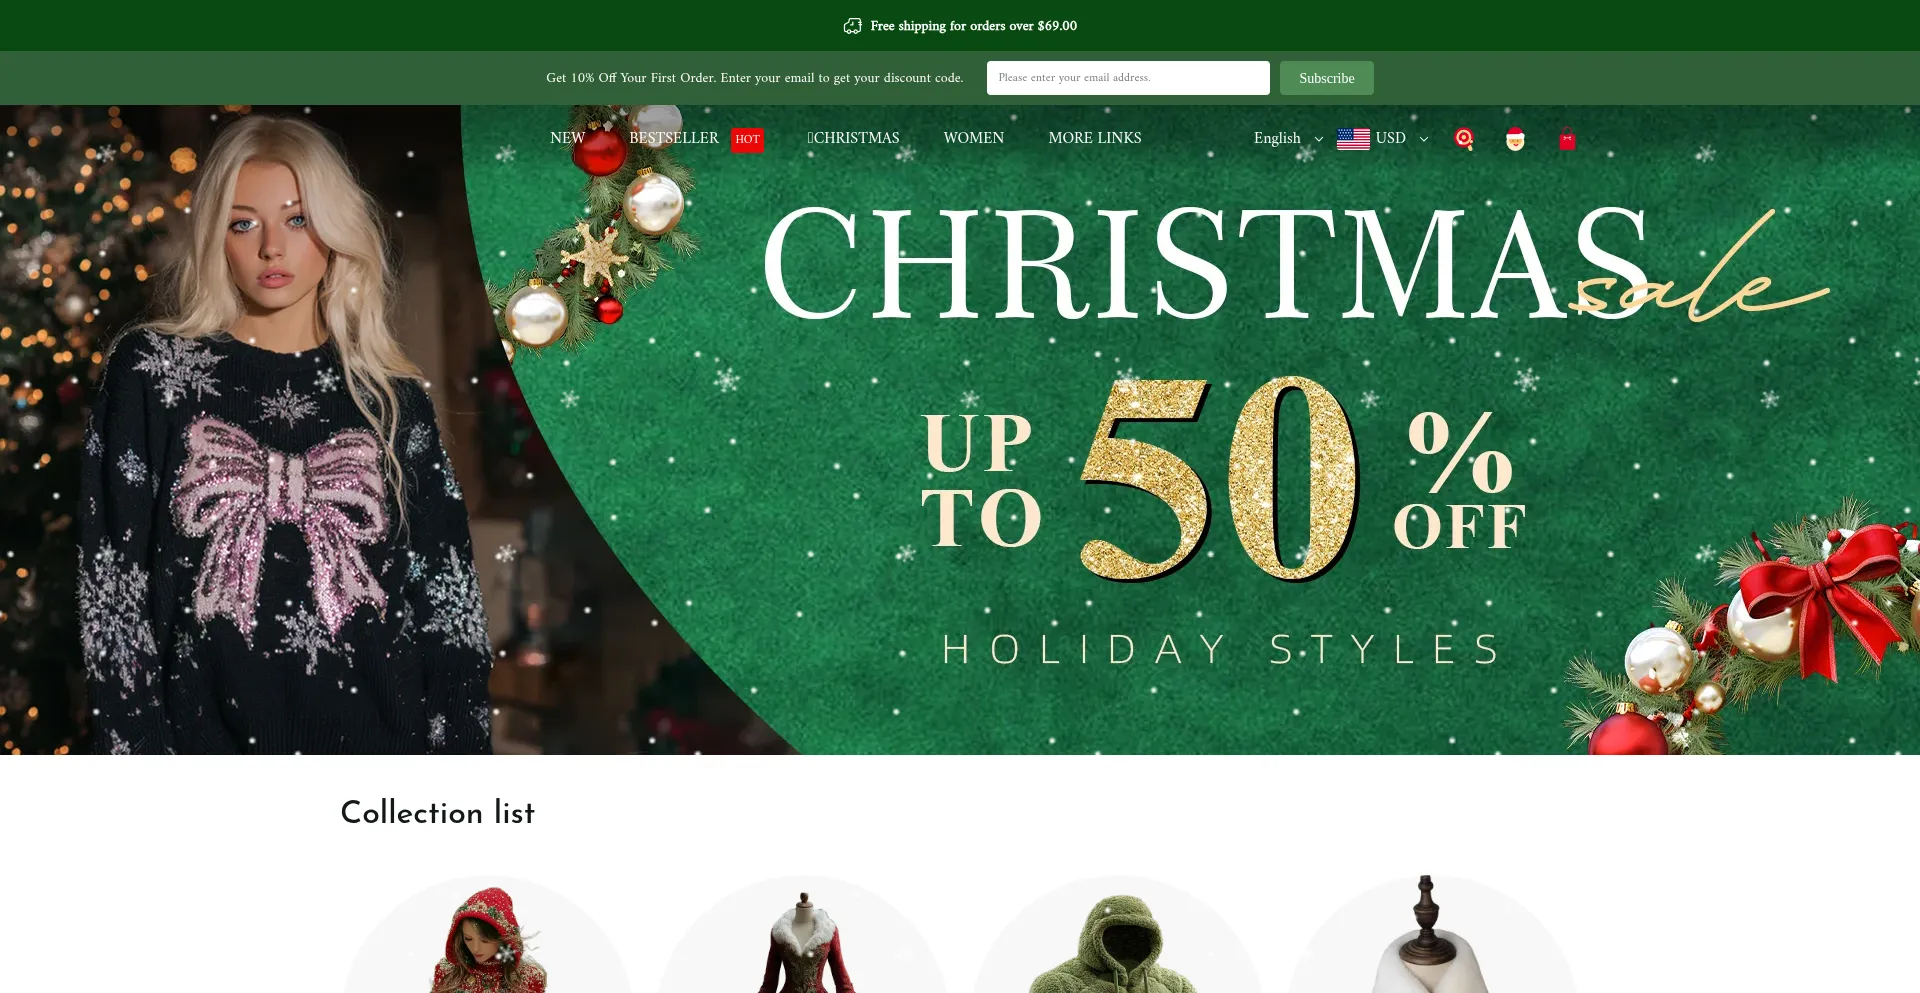Focus the email address input field

pyautogui.click(x=1128, y=78)
